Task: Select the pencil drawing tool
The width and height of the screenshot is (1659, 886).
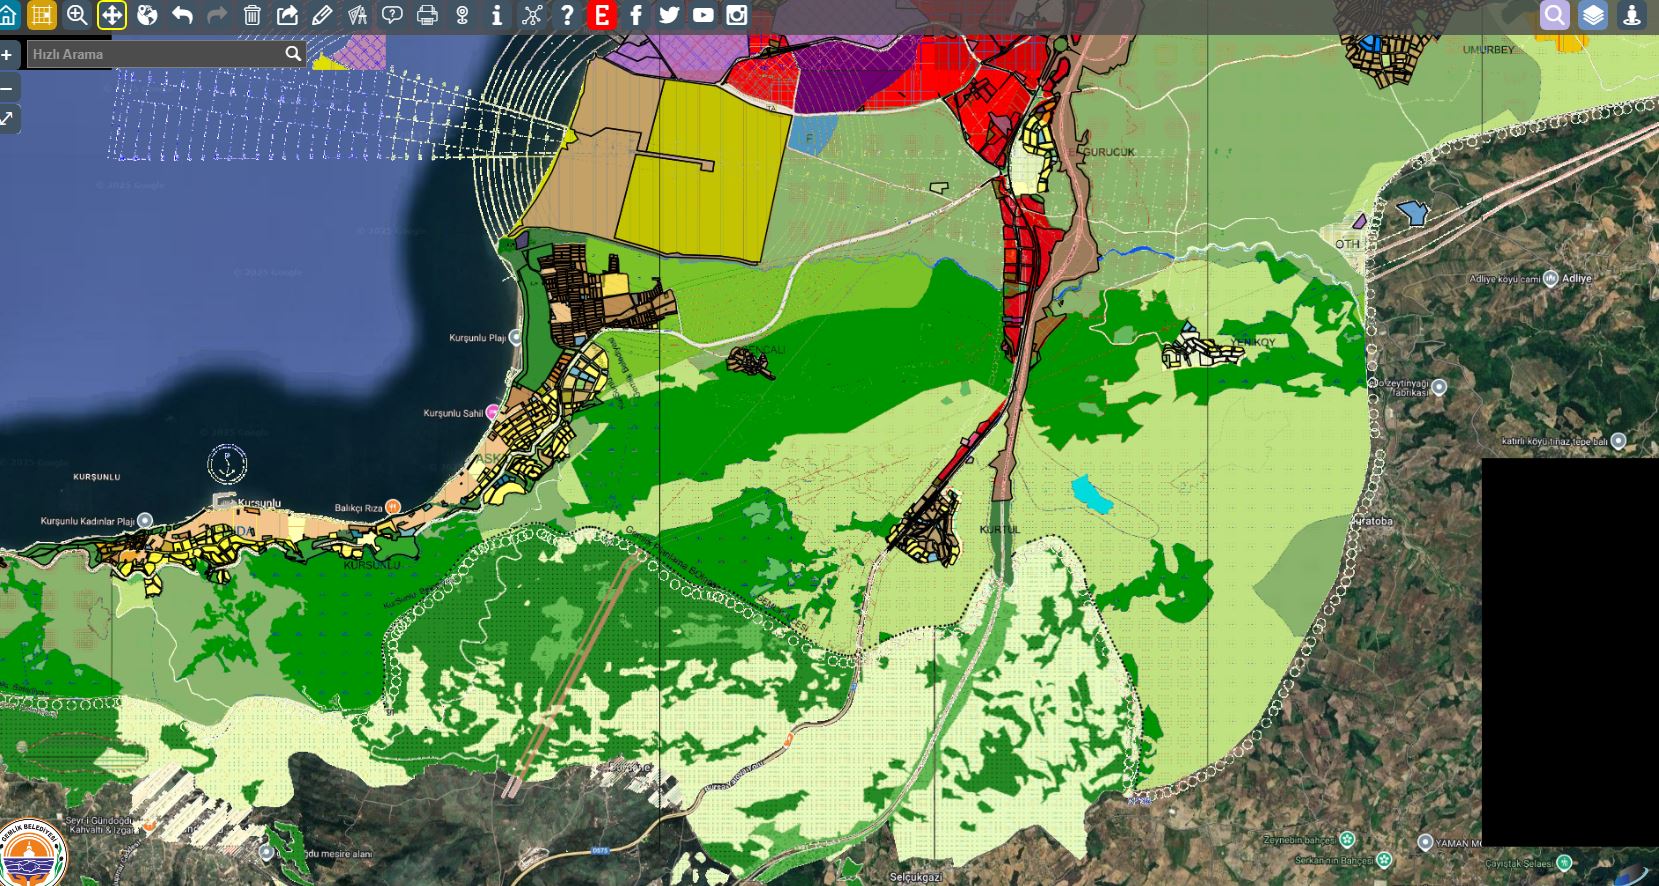Action: coord(322,15)
